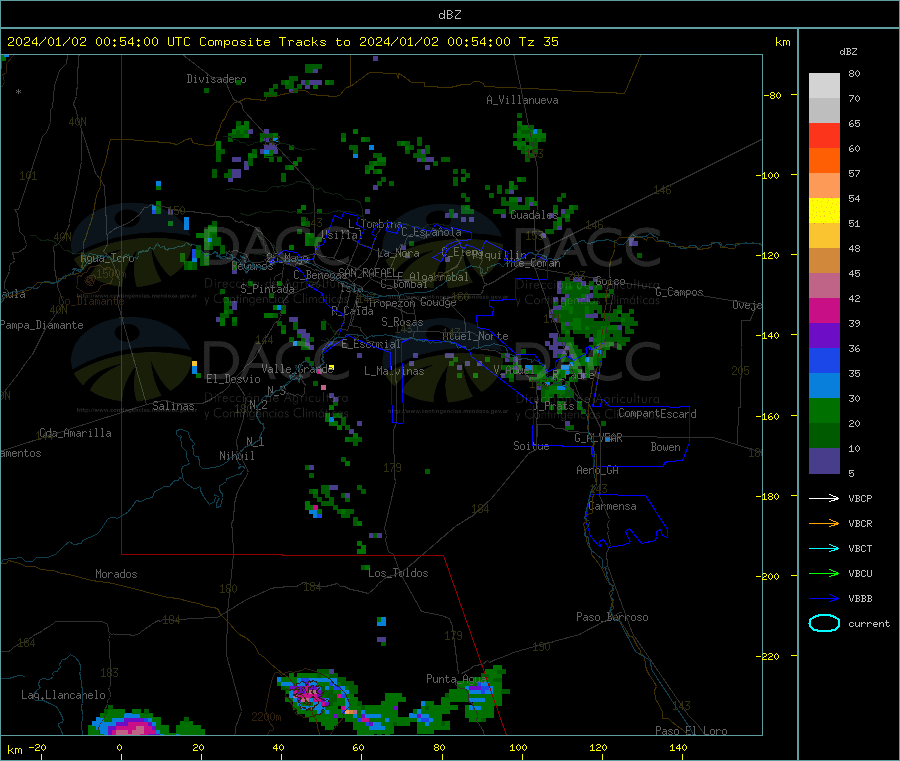Click the 'Bowen' map label
Viewport: 900px width, 761px height.
[665, 447]
